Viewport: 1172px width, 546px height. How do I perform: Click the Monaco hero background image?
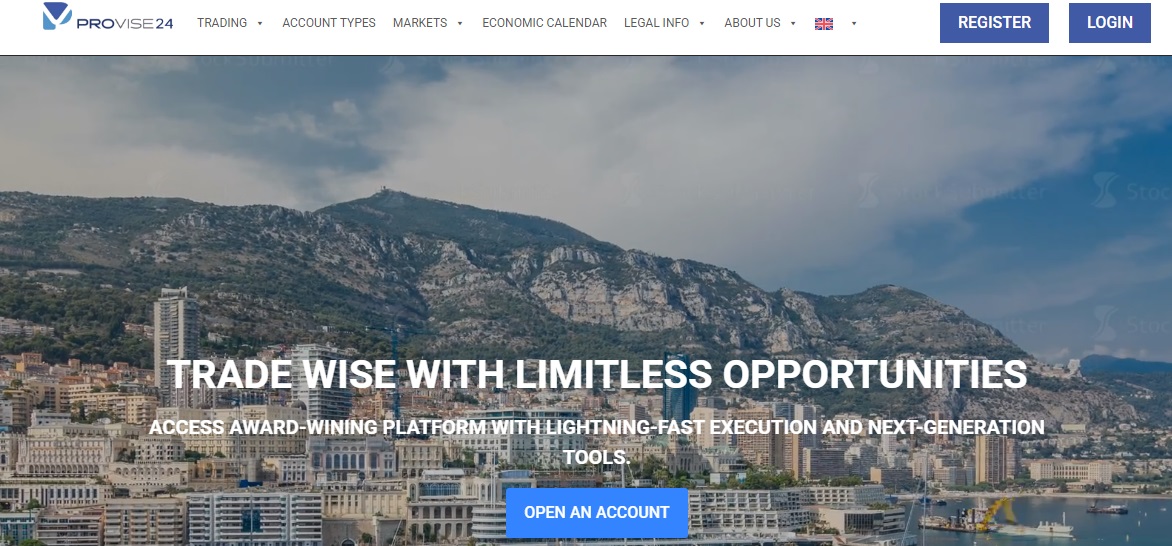[586, 224]
